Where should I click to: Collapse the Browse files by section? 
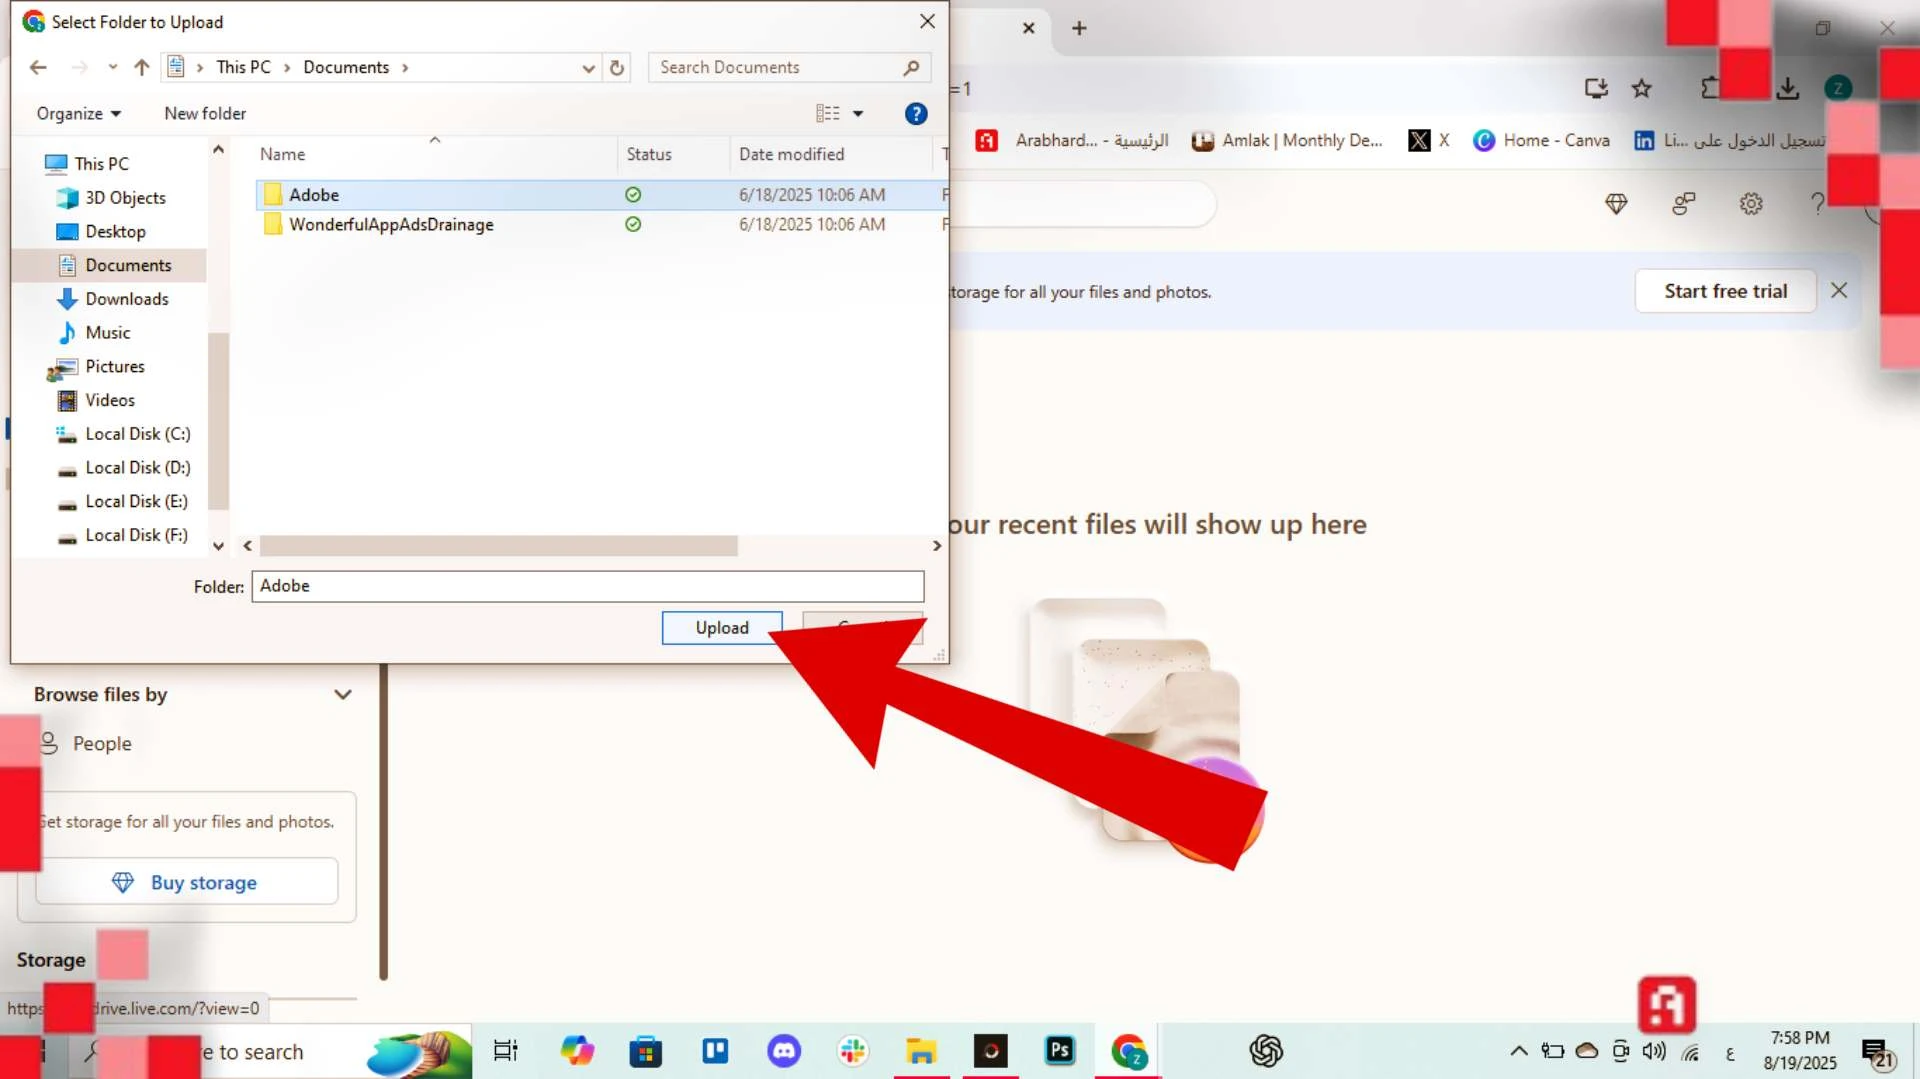click(x=343, y=695)
